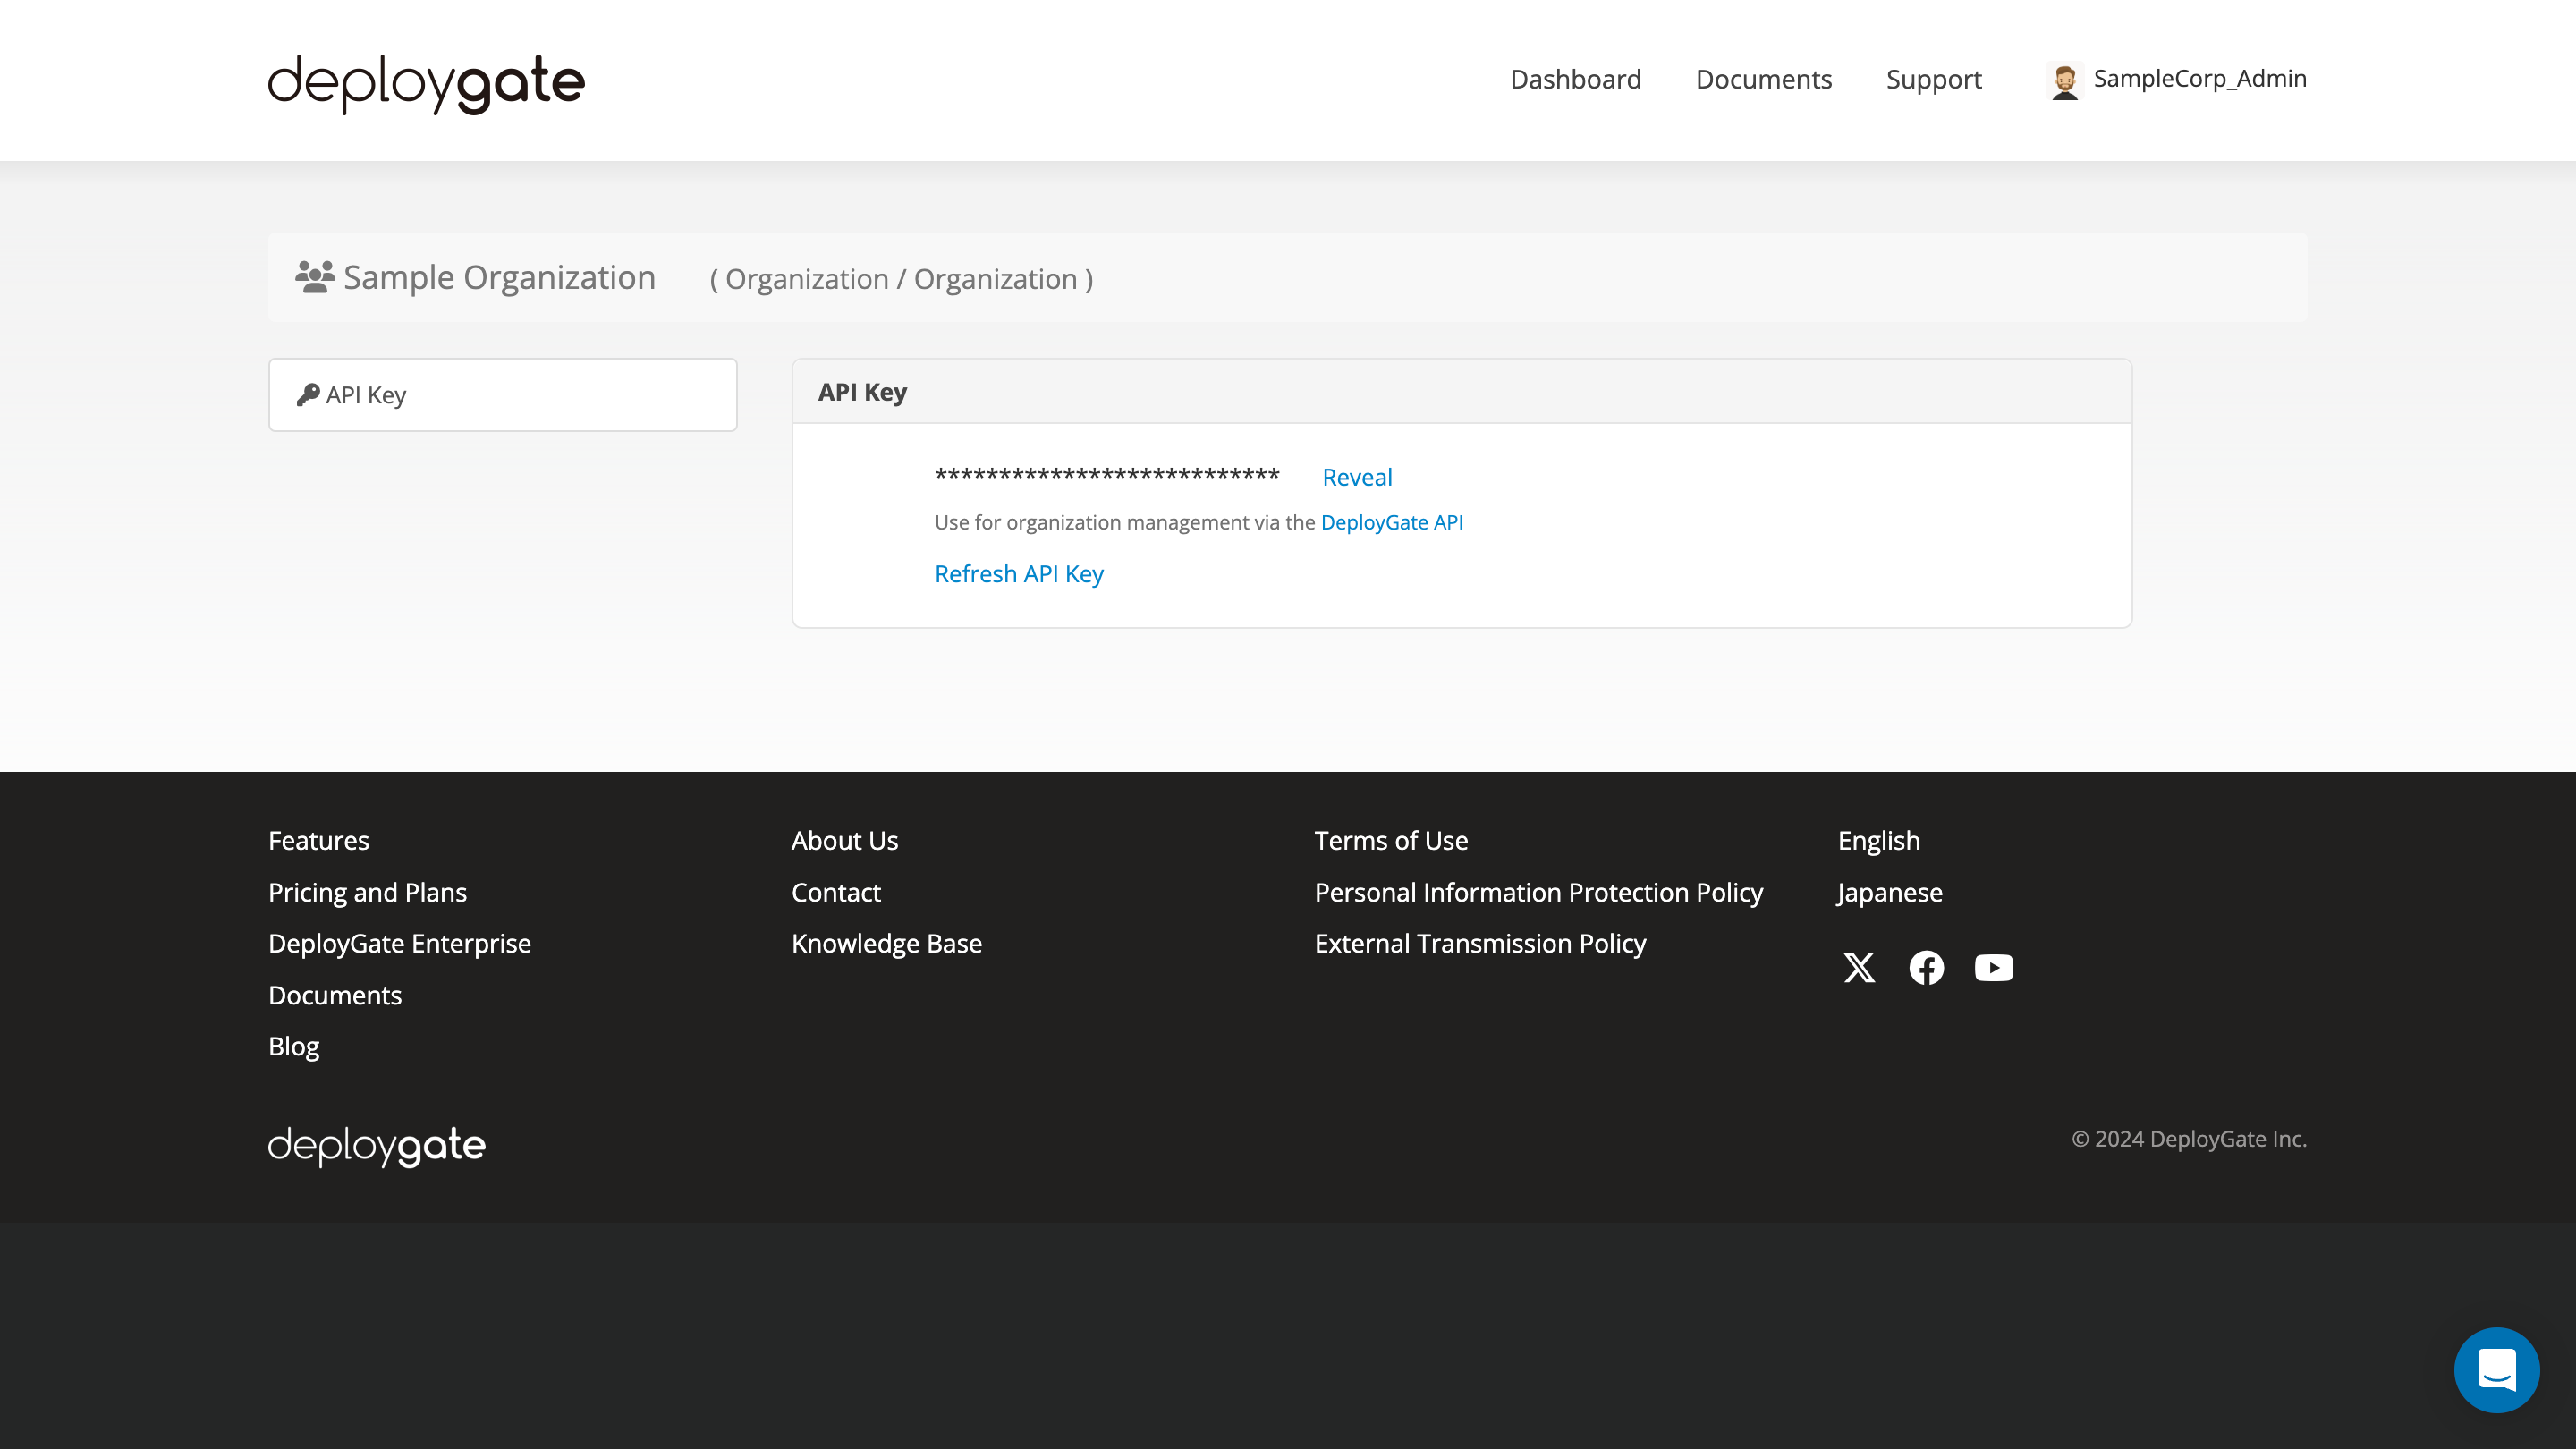Open the chat support bubble icon
2576x1449 pixels.
pyautogui.click(x=2497, y=1370)
